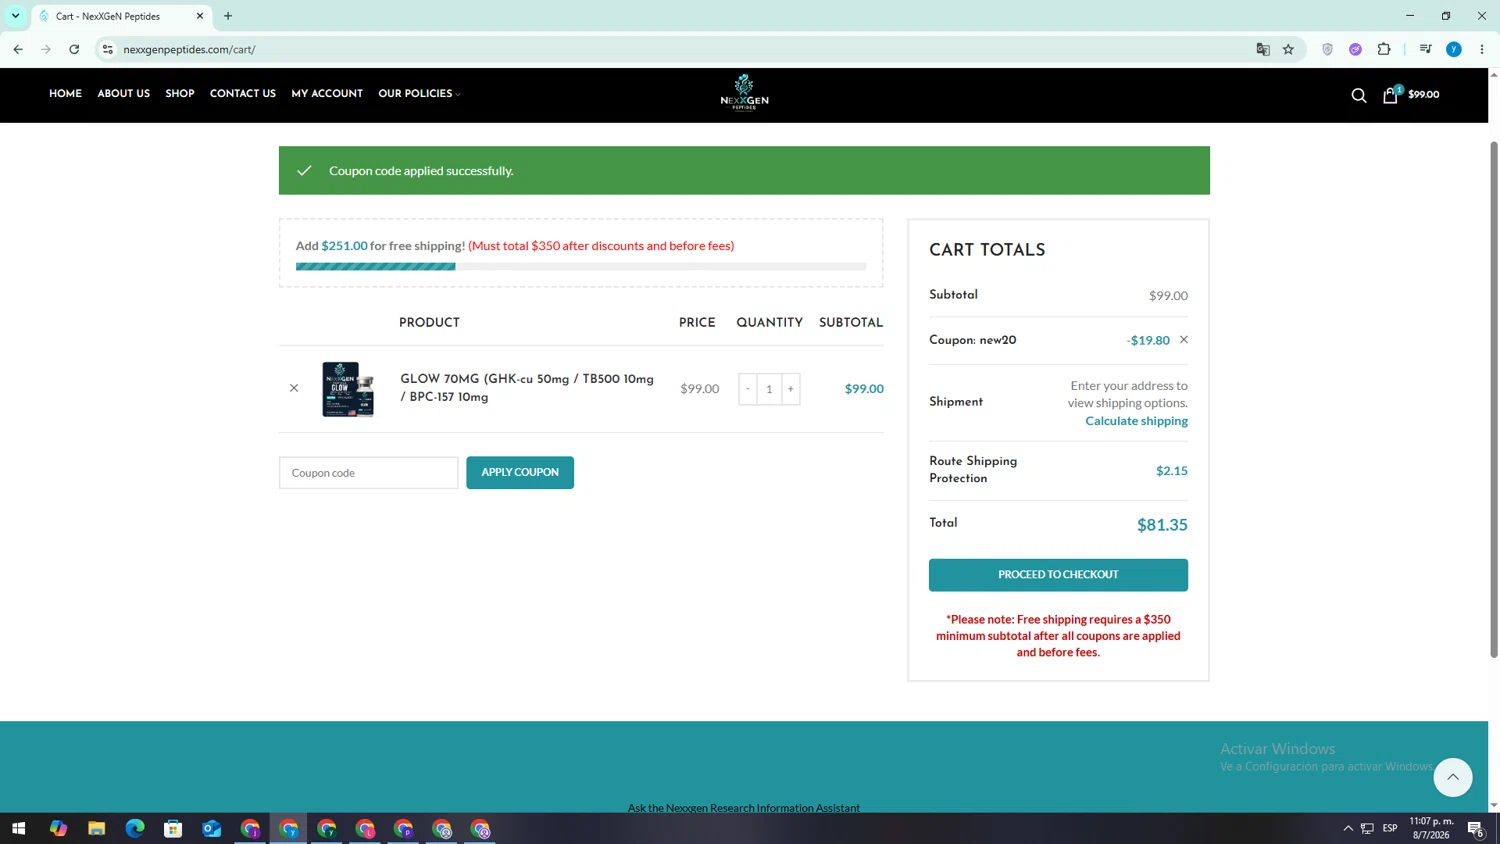Go to MY ACCOUNT
1500x844 pixels.
click(327, 94)
